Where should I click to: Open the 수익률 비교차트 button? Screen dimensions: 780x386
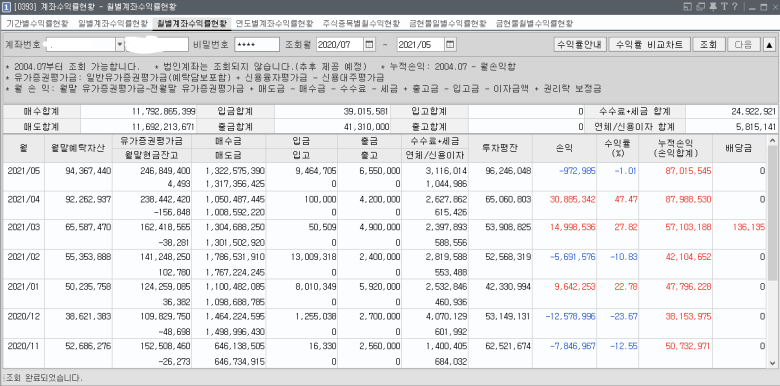pos(649,45)
